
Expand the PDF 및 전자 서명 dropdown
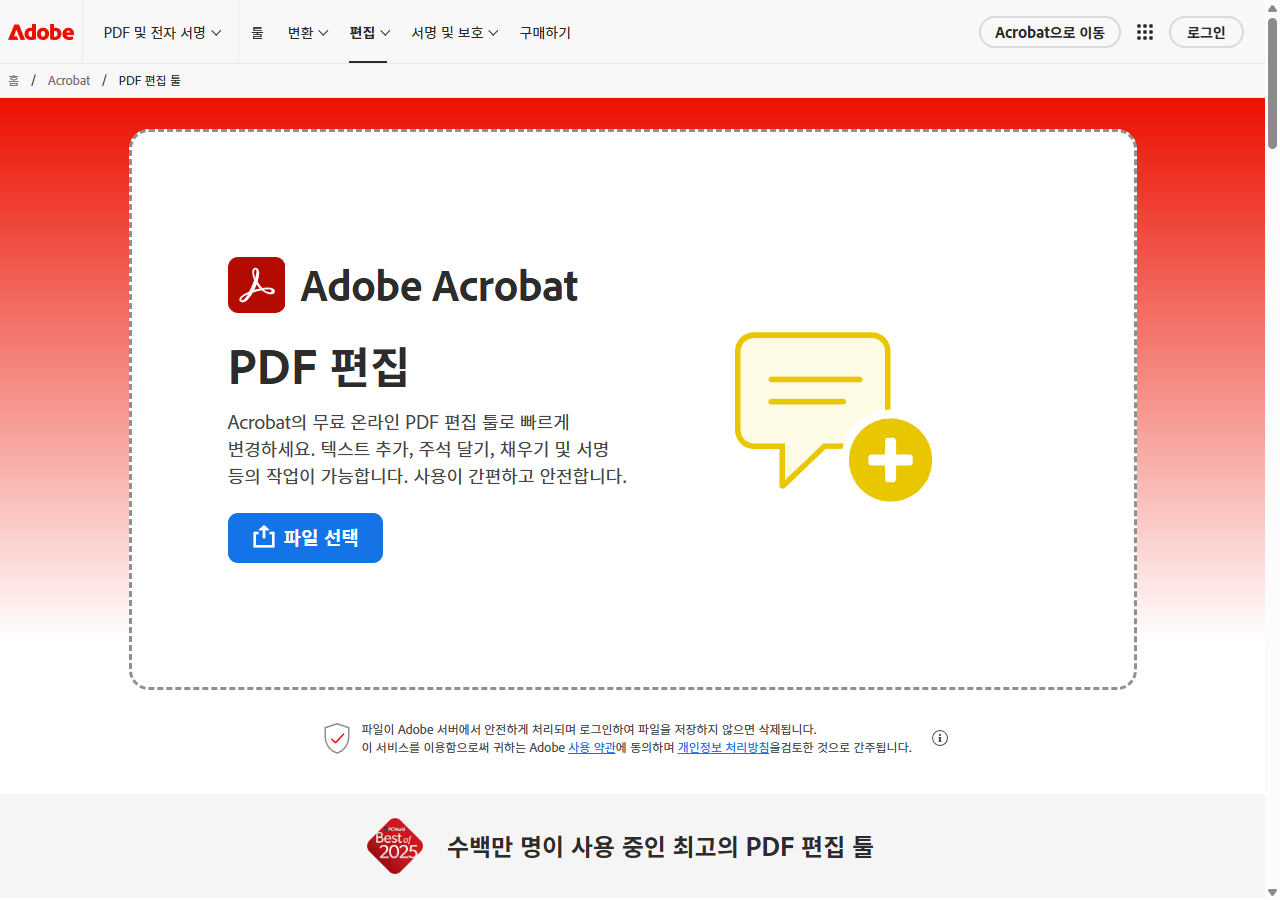click(161, 31)
